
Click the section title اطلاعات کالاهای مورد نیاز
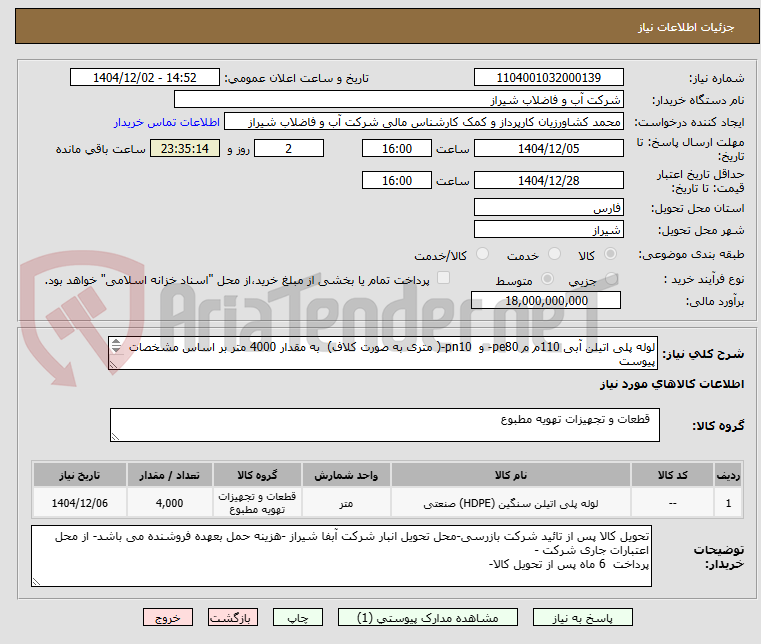[672, 384]
